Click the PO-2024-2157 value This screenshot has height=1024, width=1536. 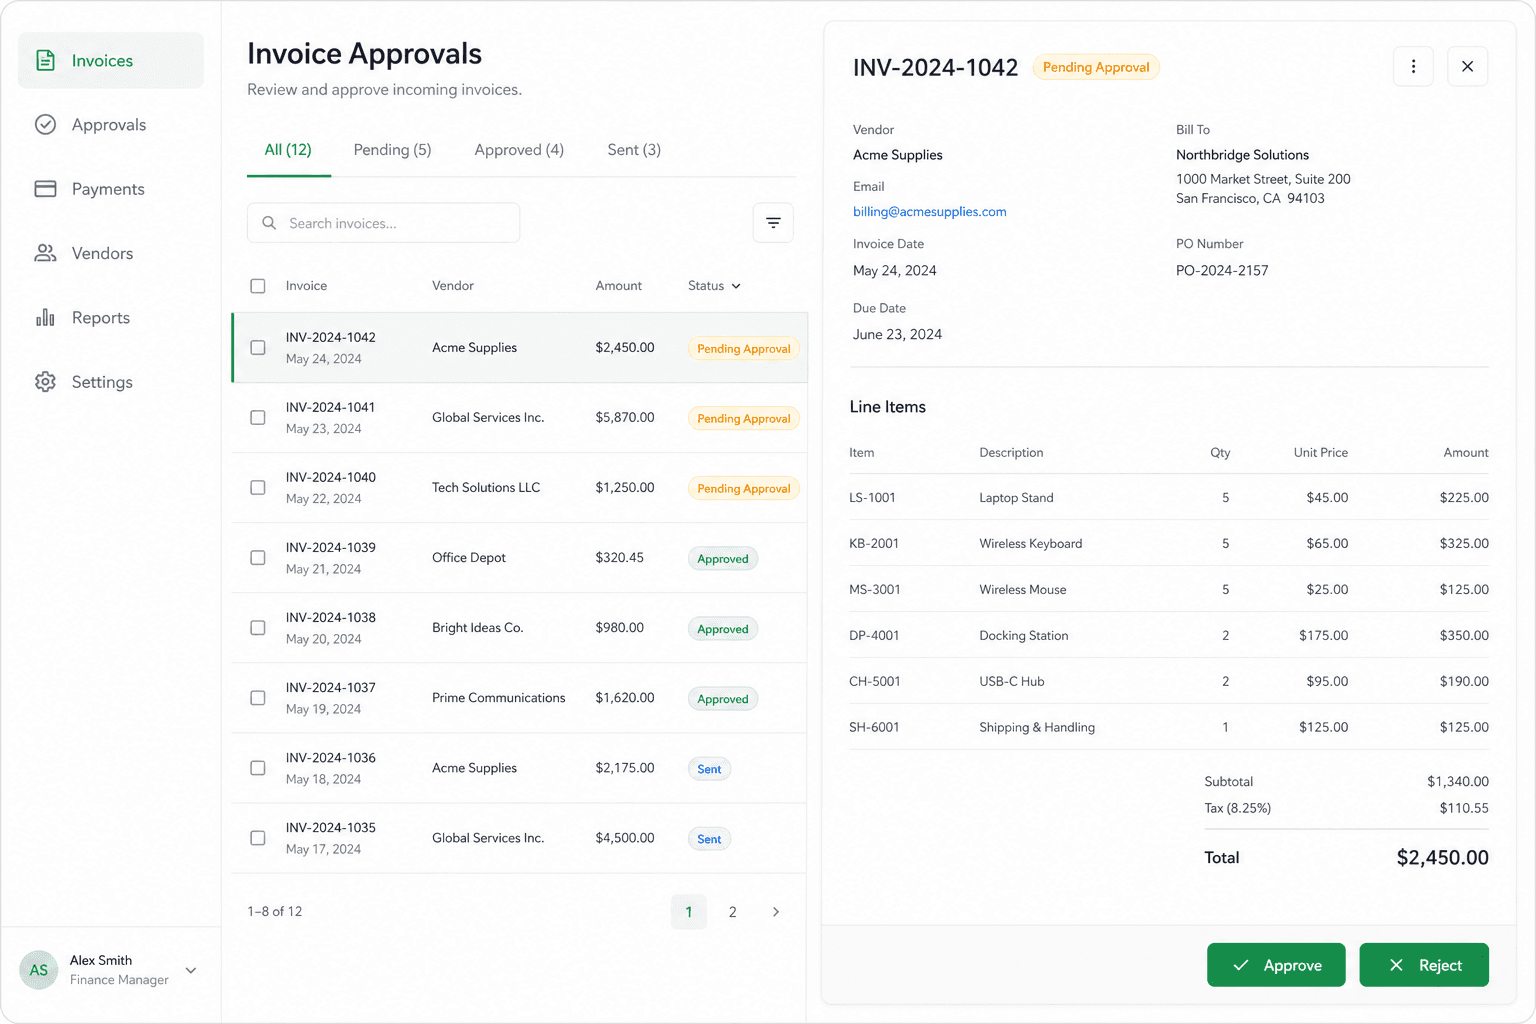(x=1222, y=271)
